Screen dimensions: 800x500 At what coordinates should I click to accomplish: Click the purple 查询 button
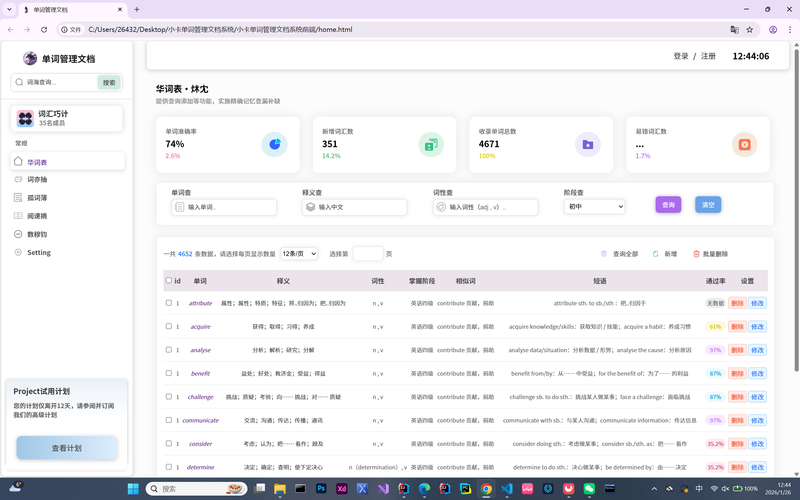[668, 204]
